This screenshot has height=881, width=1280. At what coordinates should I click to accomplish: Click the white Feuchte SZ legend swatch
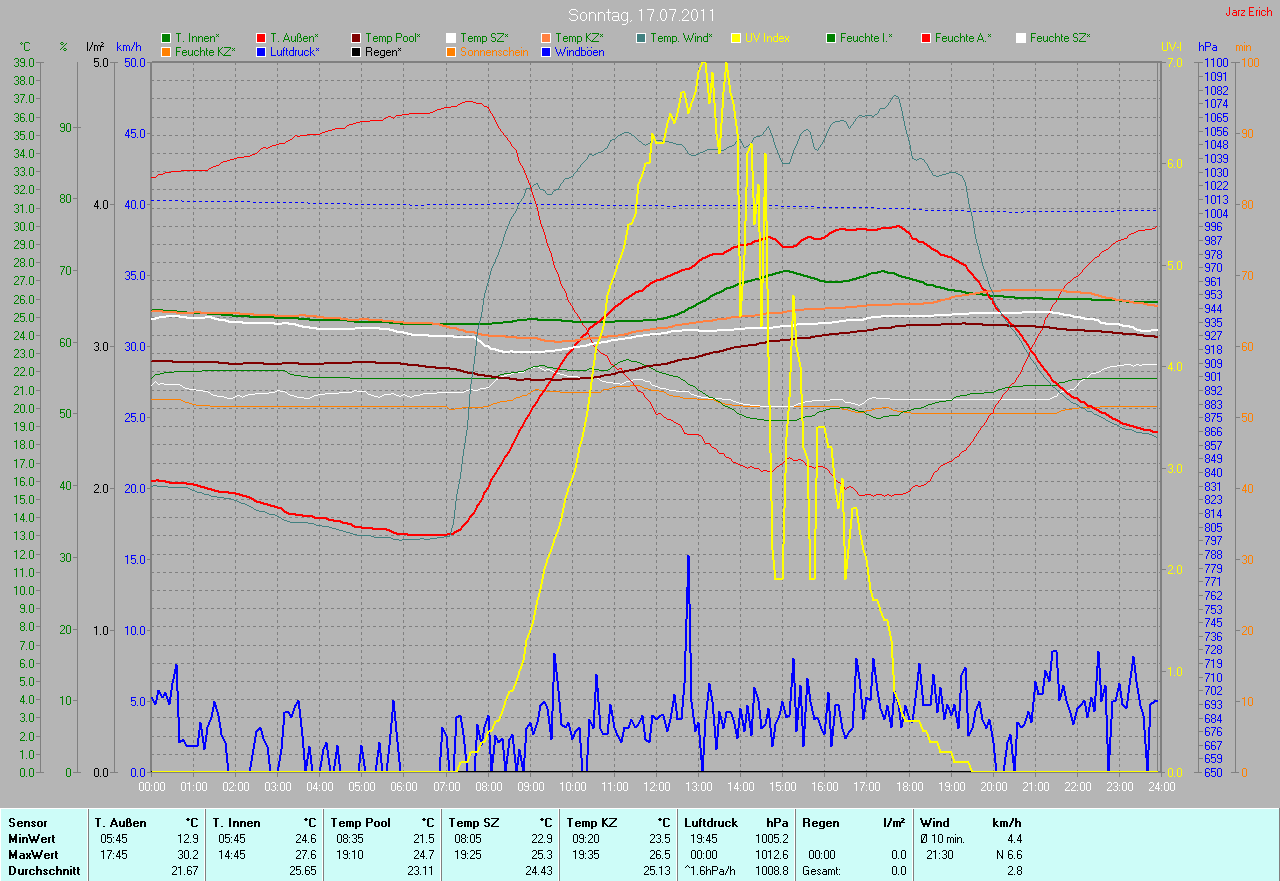1020,38
